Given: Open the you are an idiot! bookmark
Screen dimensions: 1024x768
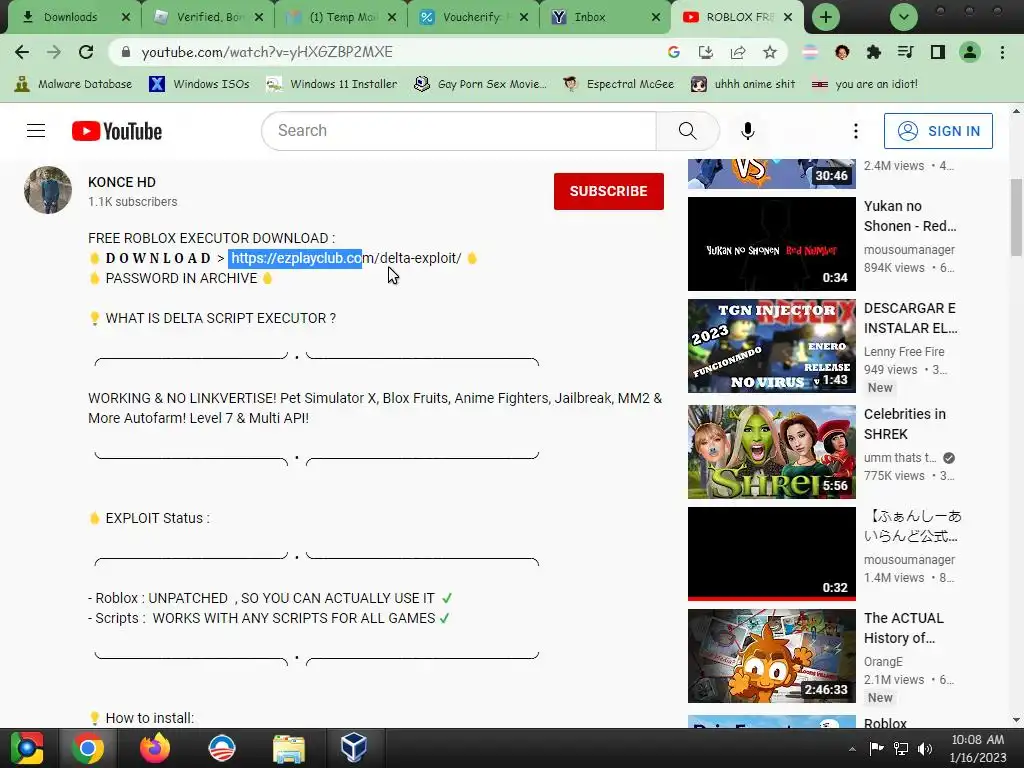Looking at the screenshot, I should pyautogui.click(x=865, y=84).
